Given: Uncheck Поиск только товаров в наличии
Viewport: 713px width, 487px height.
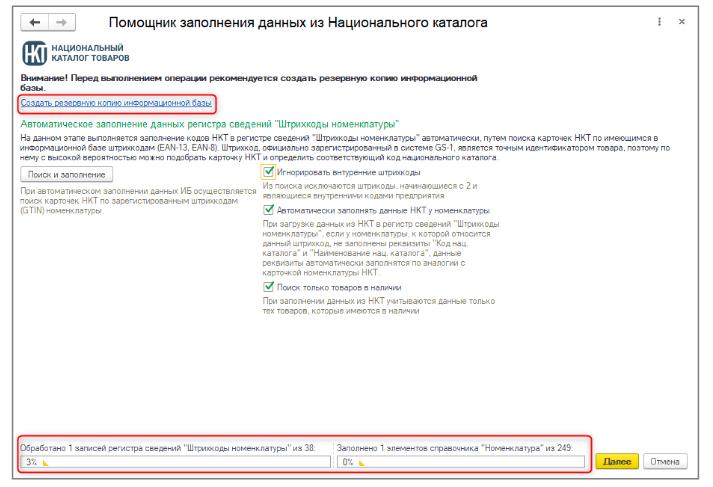Looking at the screenshot, I should pyautogui.click(x=268, y=287).
